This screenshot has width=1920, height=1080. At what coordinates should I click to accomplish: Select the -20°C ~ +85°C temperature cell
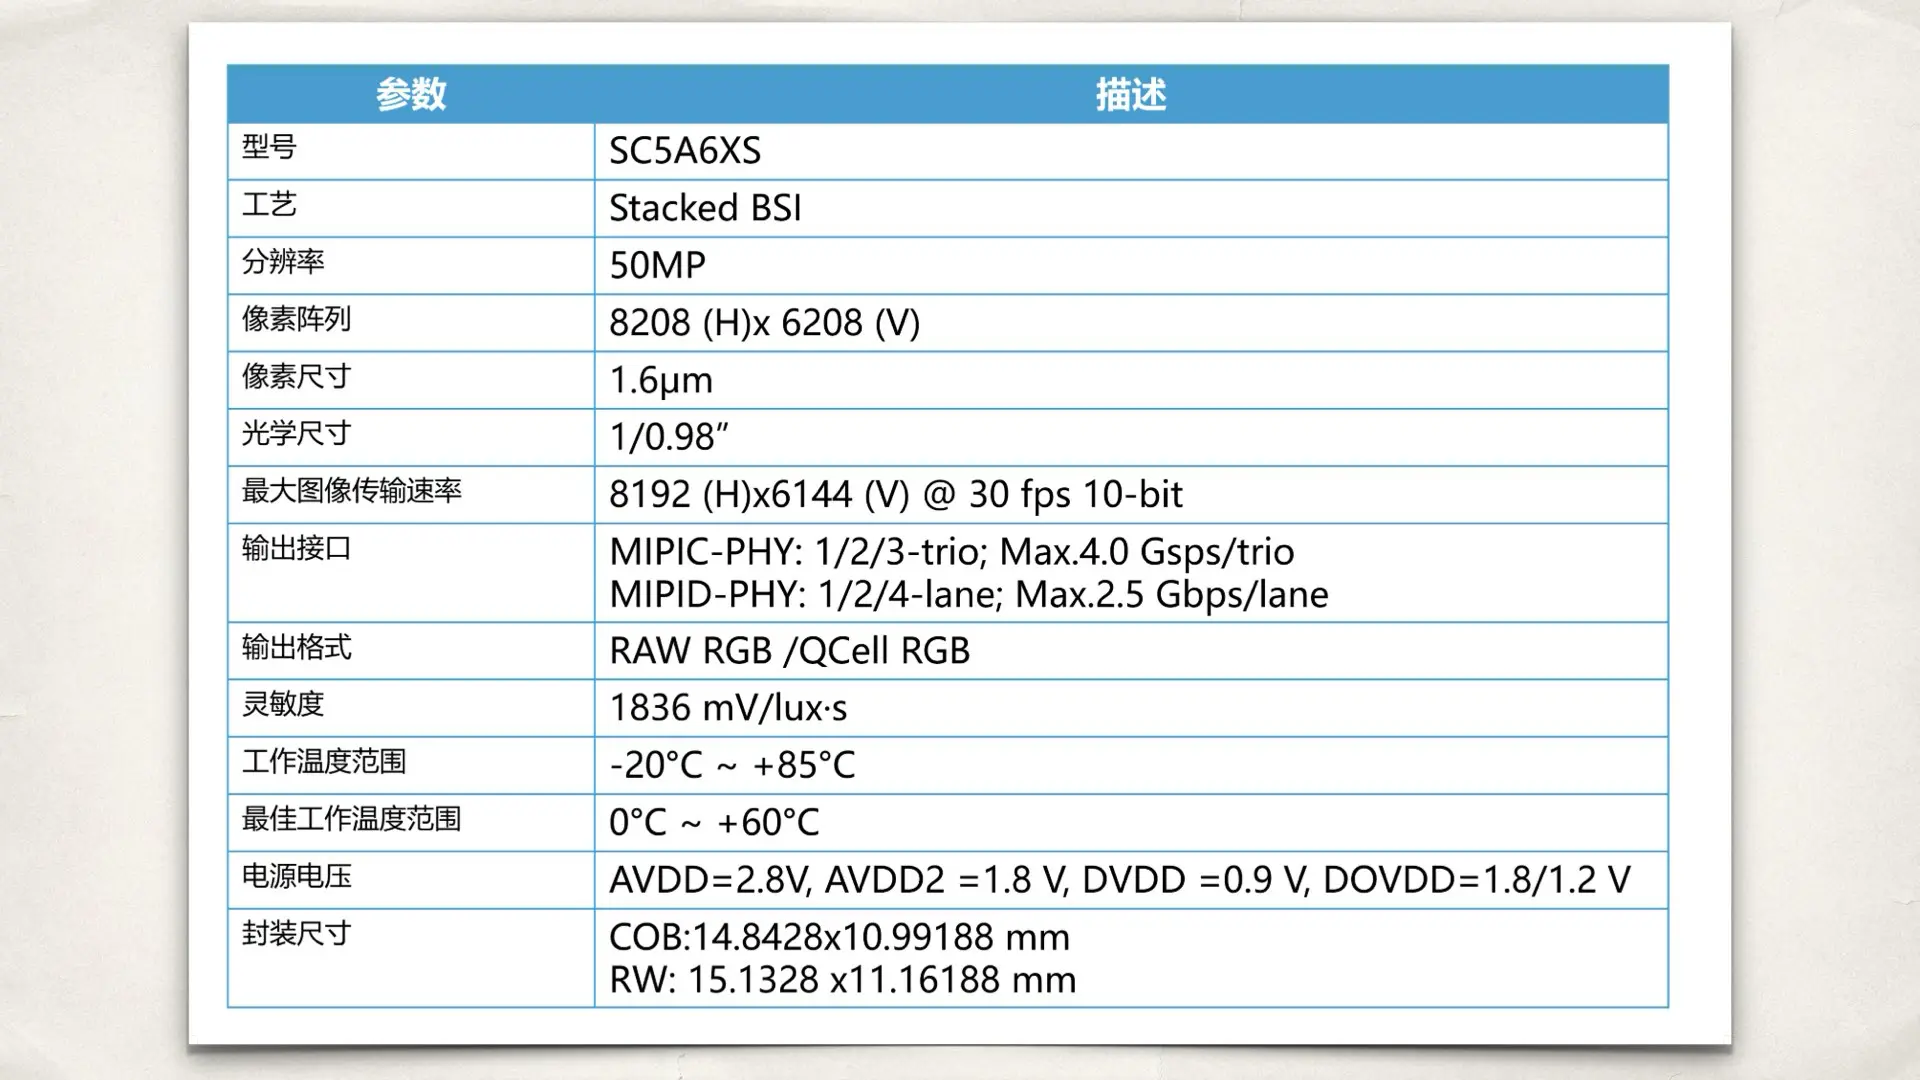(x=732, y=765)
